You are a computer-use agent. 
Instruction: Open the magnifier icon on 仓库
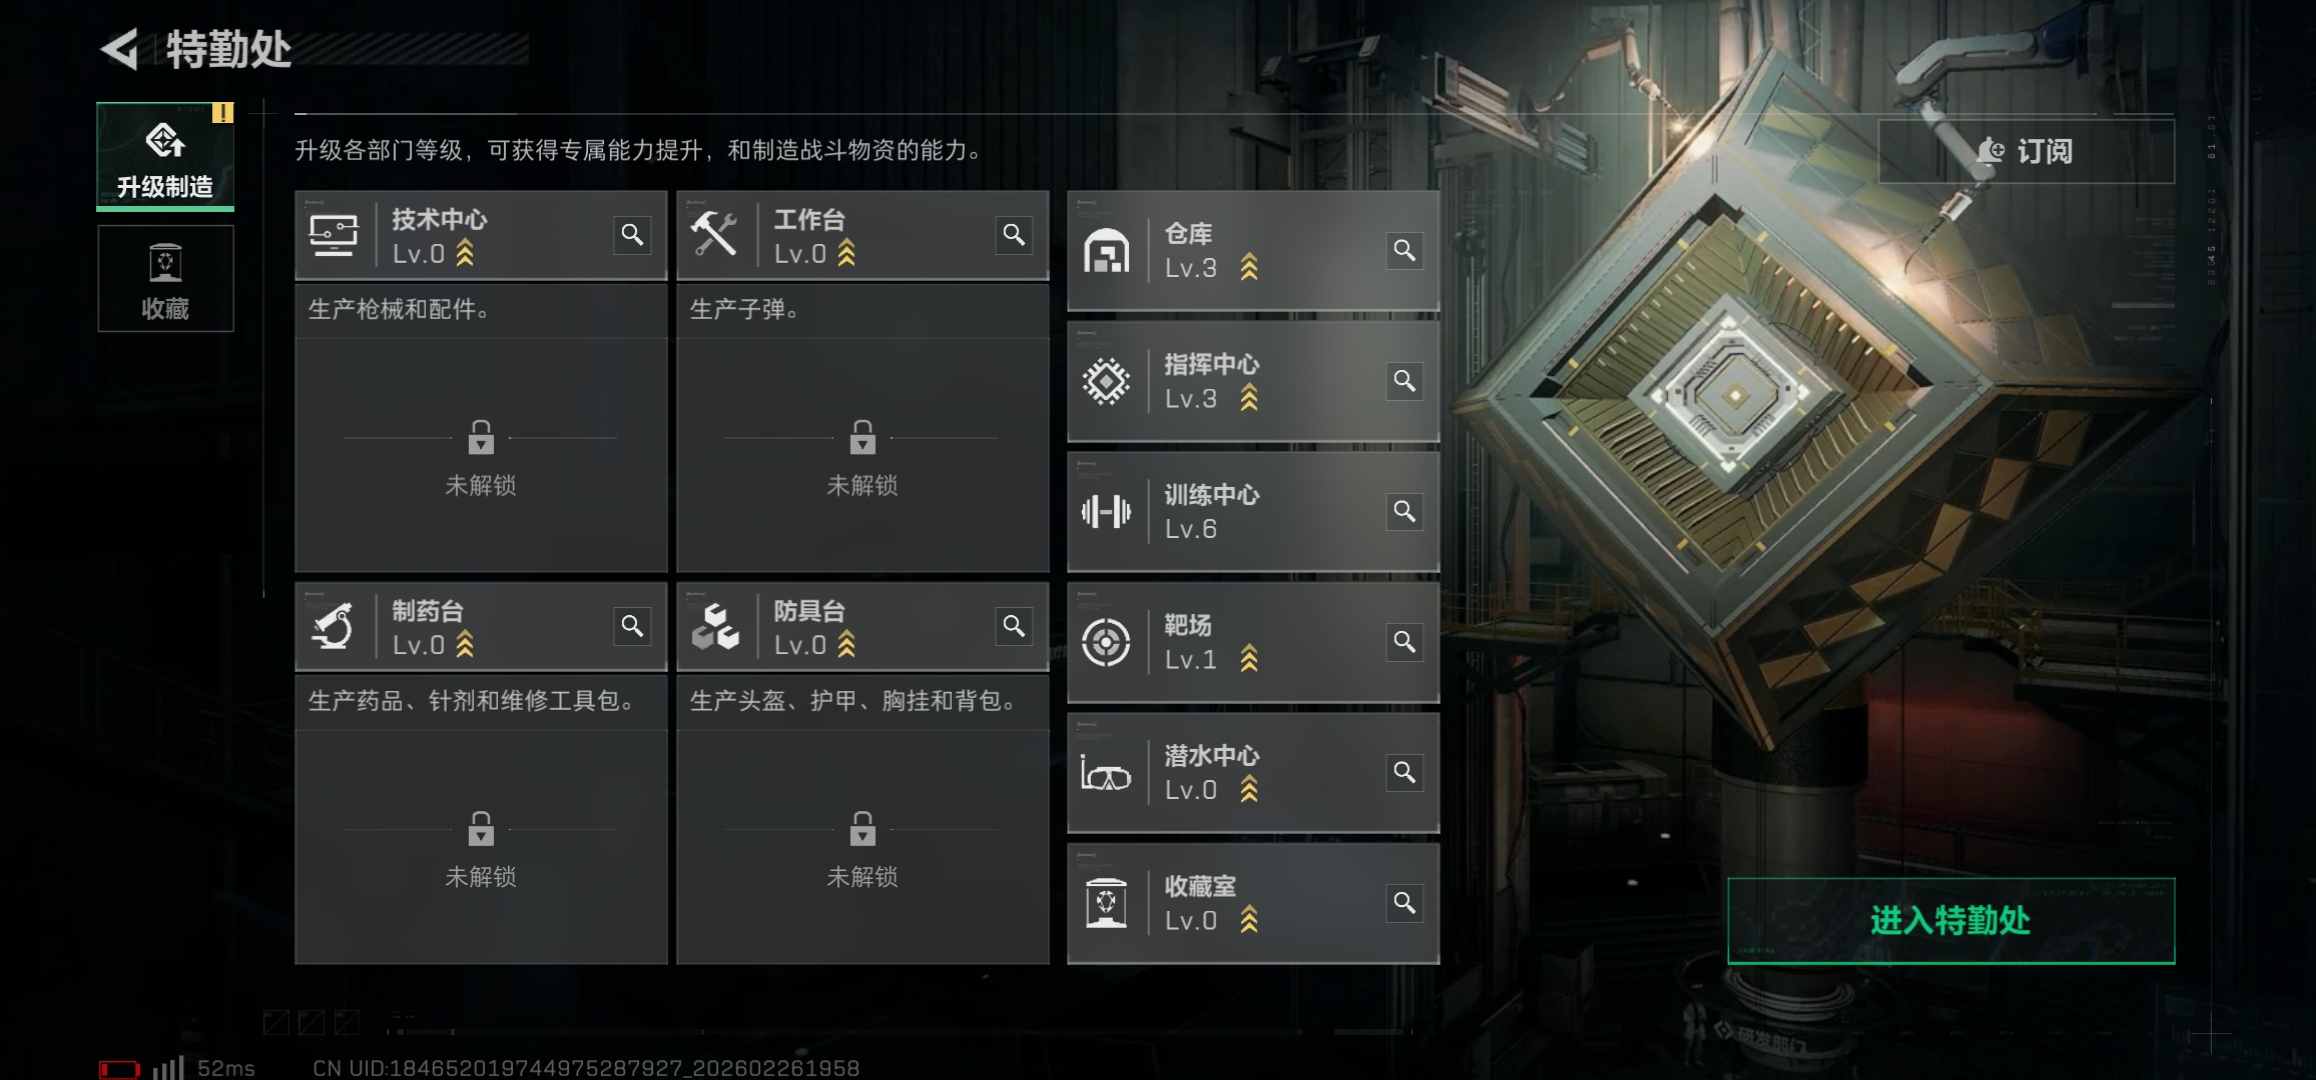click(1405, 250)
